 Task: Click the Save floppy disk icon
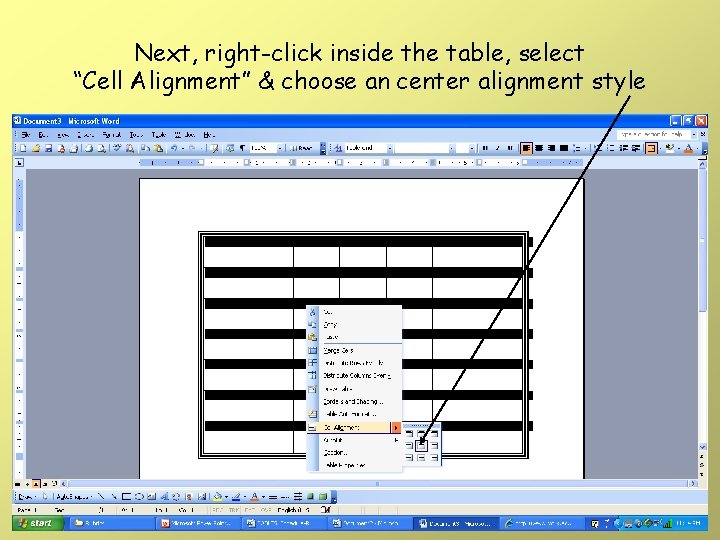(48, 148)
